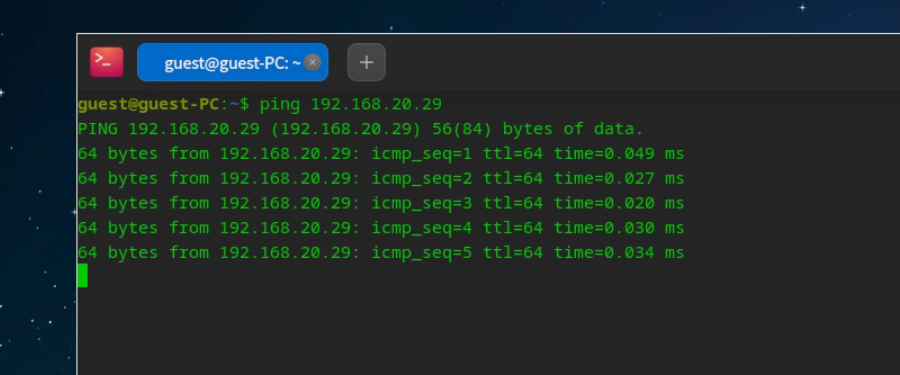
Task: Close the guest@guest-PC tab
Action: [x=312, y=62]
